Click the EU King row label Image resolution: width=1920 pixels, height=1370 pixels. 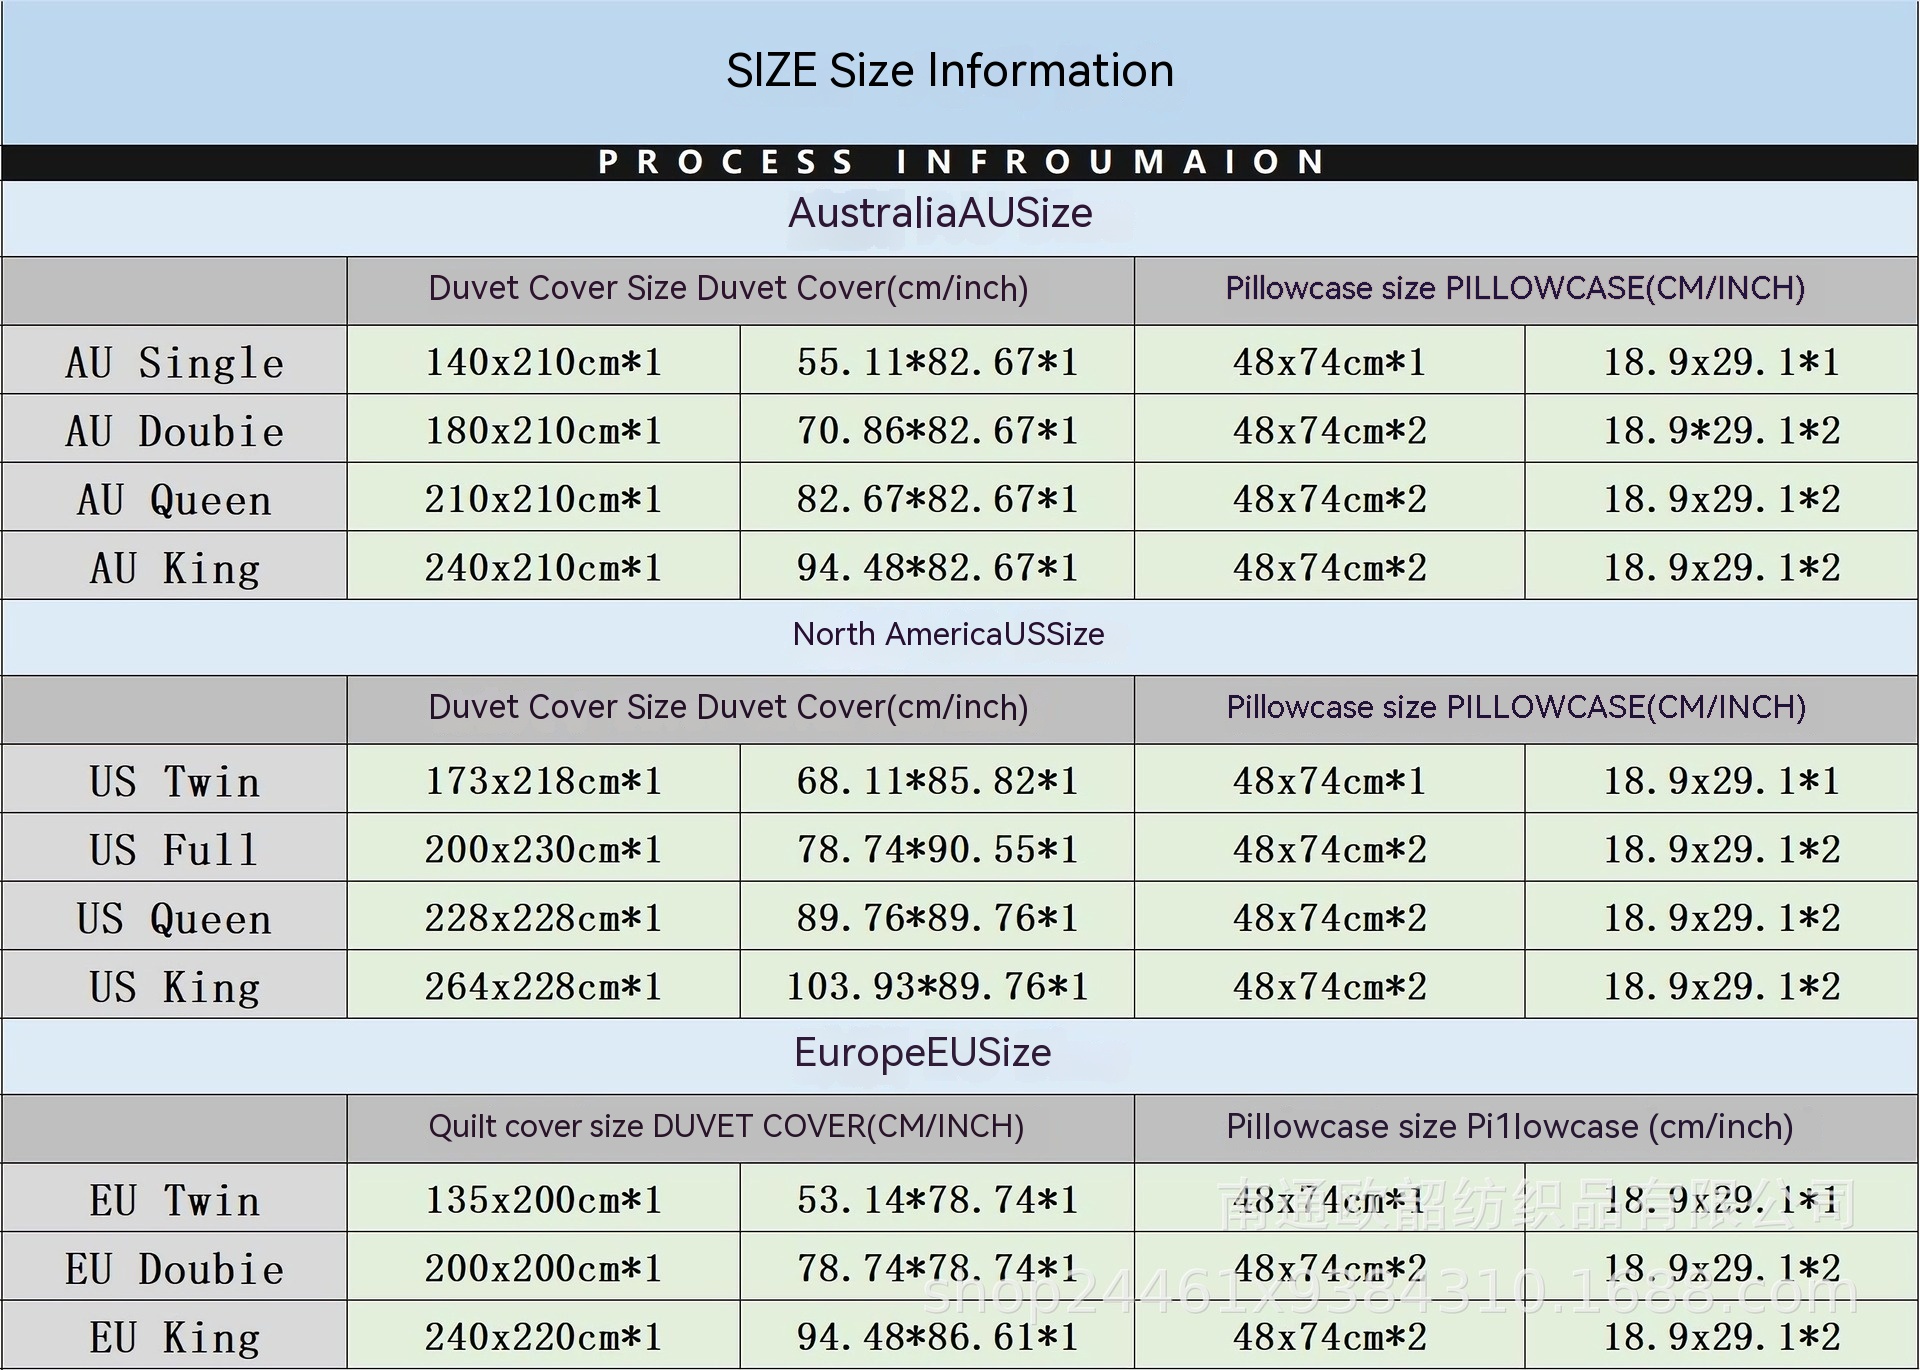pyautogui.click(x=175, y=1337)
